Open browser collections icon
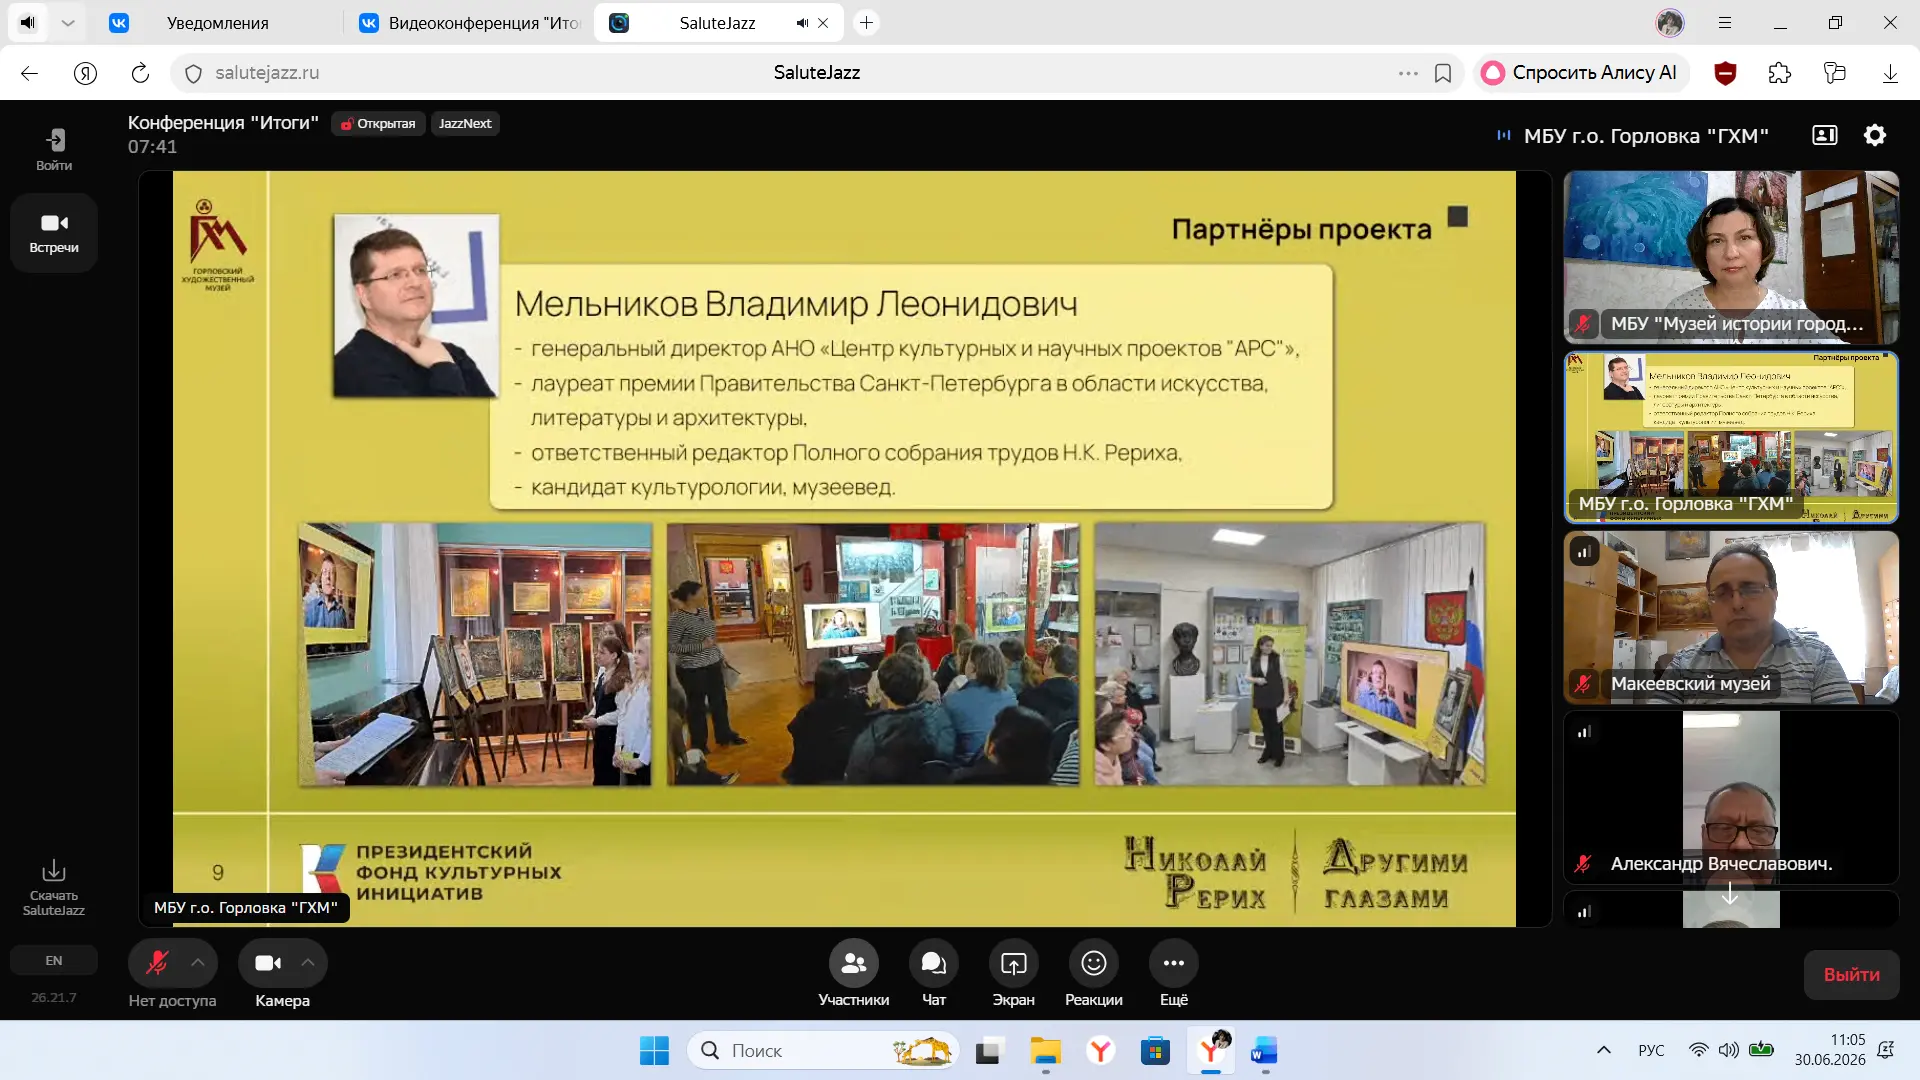This screenshot has height=1080, width=1920. click(1835, 73)
